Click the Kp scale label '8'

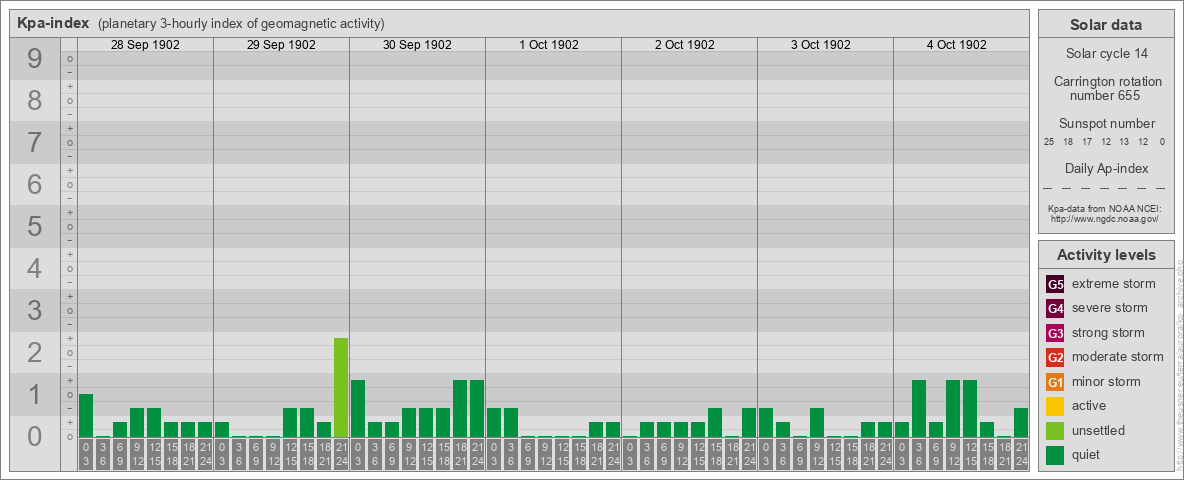pos(35,100)
